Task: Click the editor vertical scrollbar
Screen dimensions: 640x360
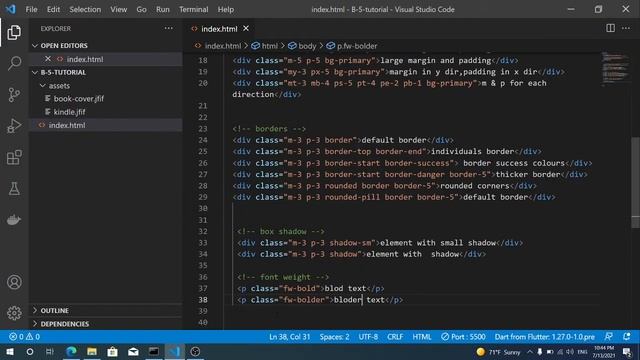Action: click(x=636, y=182)
